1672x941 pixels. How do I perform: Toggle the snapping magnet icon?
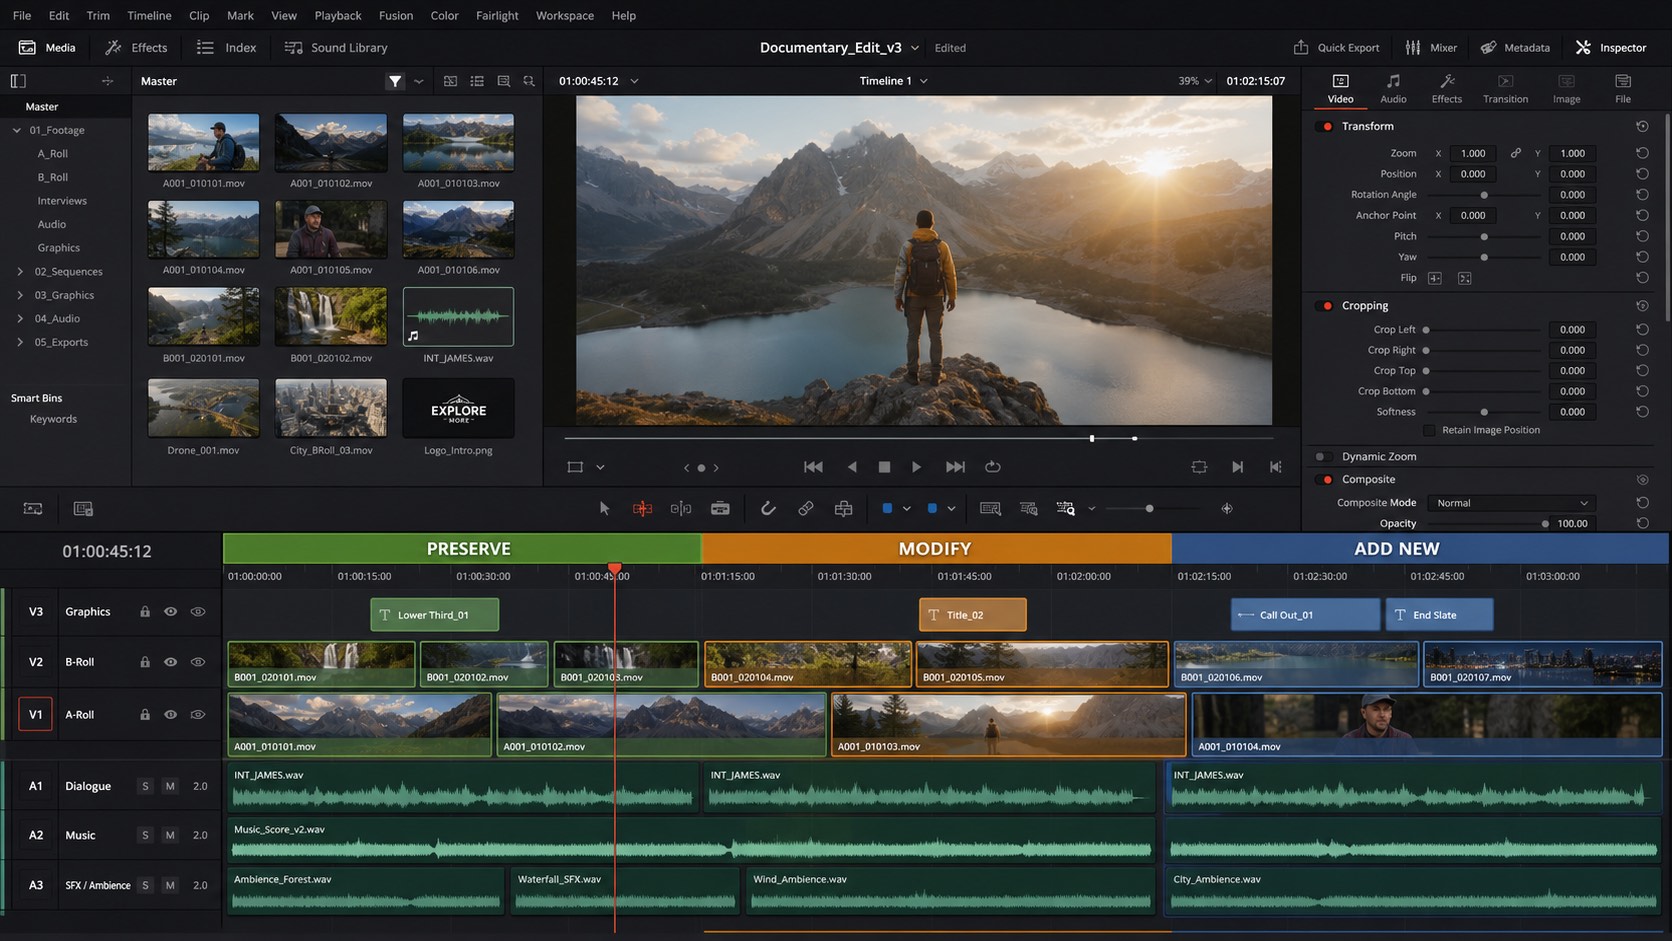point(768,508)
